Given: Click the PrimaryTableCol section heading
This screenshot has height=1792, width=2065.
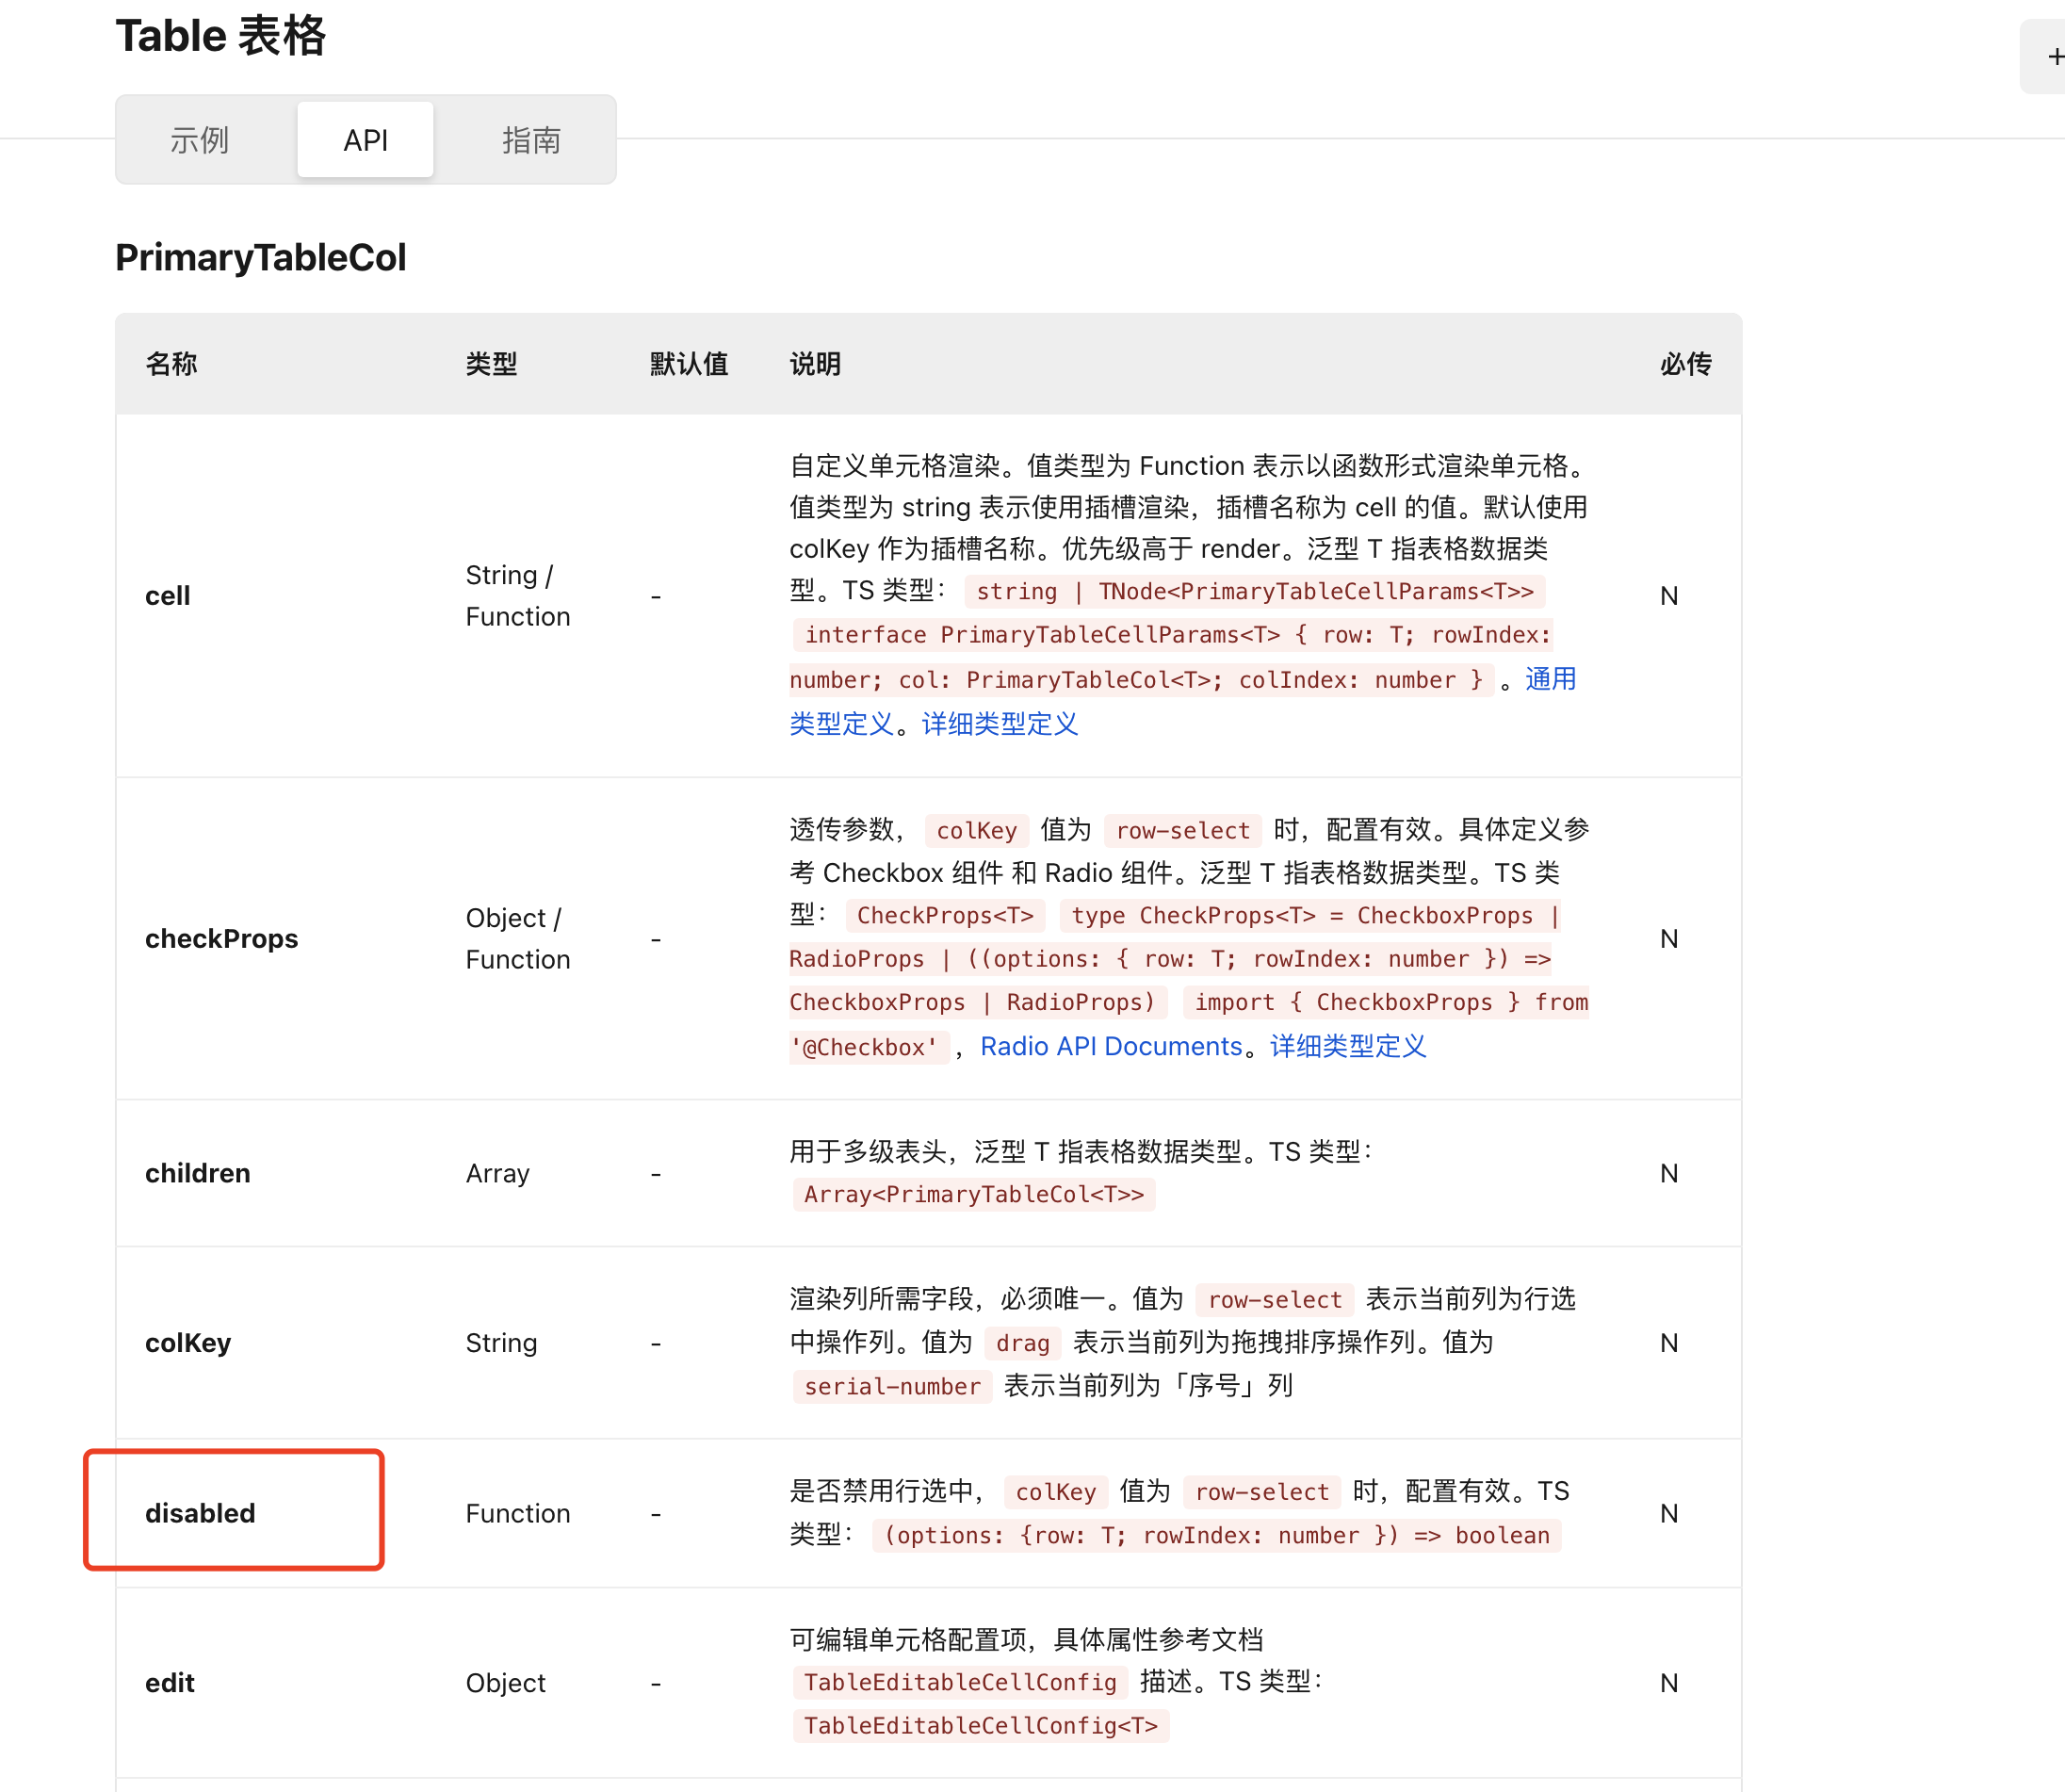Looking at the screenshot, I should 260,257.
